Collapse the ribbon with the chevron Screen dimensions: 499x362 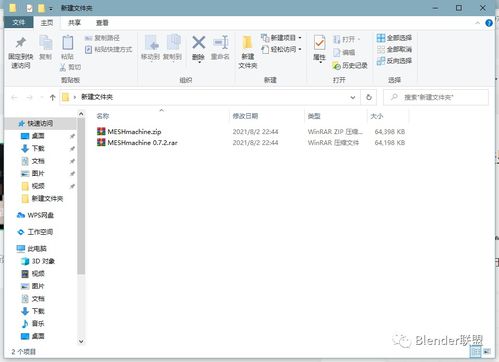[478, 23]
